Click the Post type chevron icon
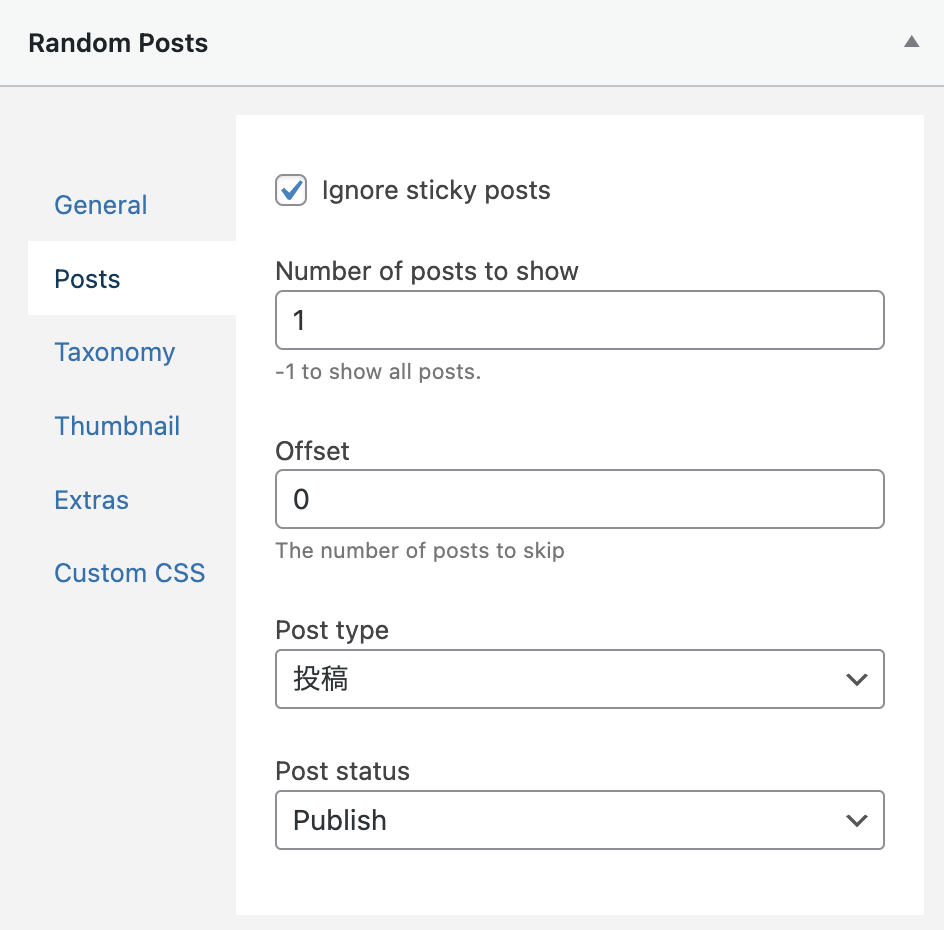 [x=857, y=679]
